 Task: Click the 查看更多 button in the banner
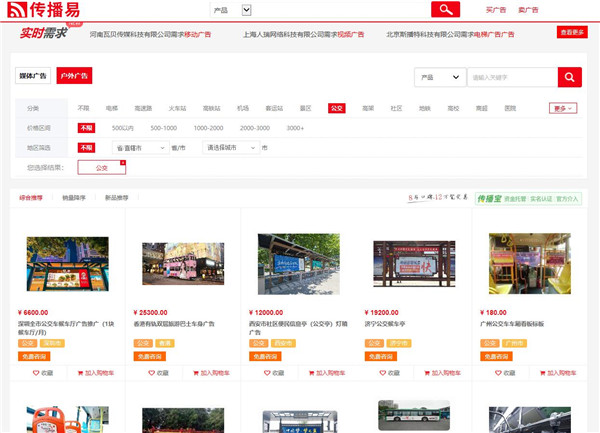572,33
